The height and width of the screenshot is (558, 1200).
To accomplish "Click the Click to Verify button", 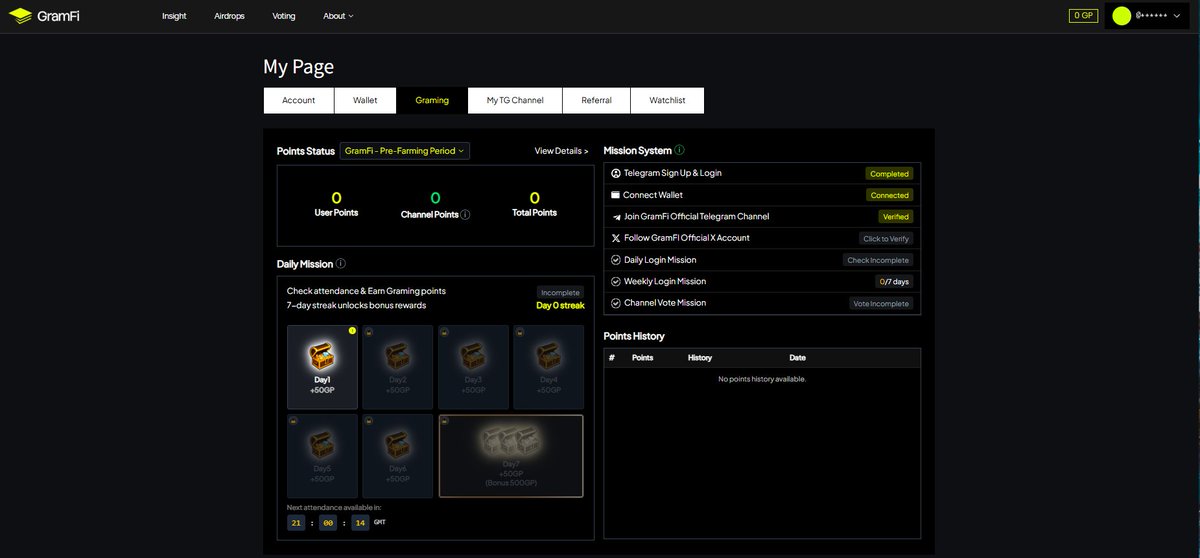I will coord(887,239).
